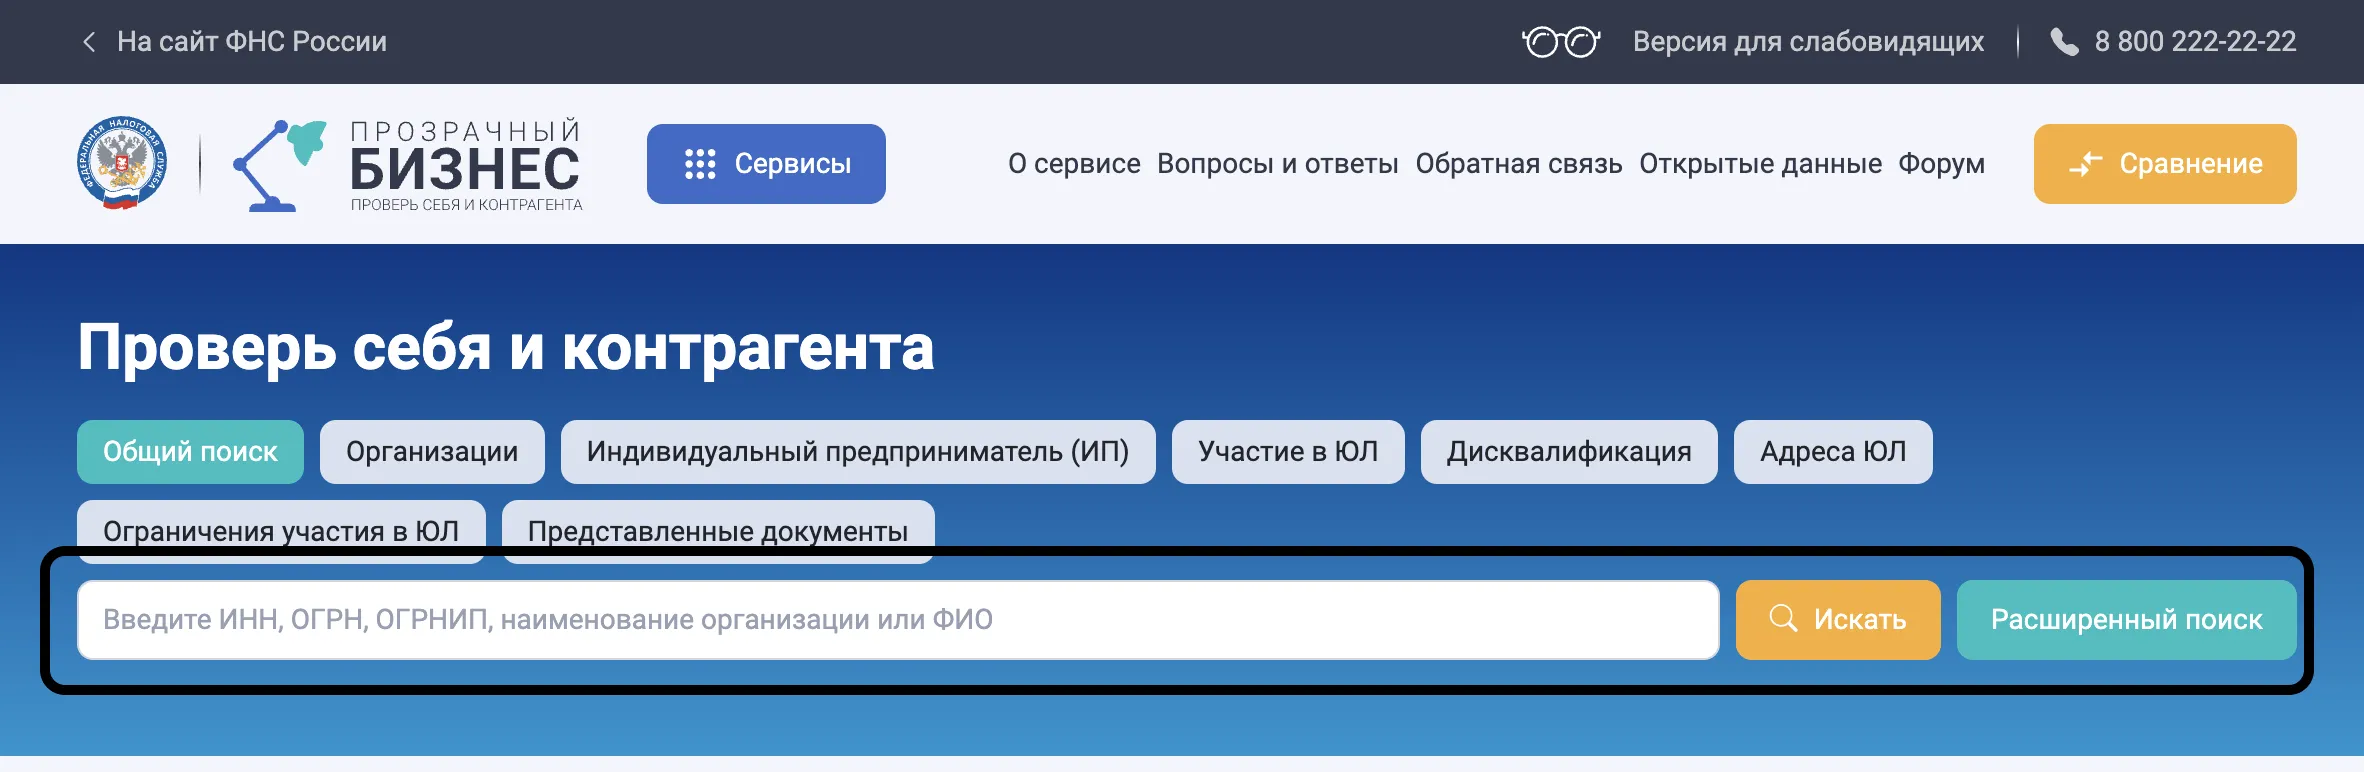This screenshot has height=772, width=2364.
Task: Click the back chevron beside На сайт ФНС России
Action: tap(89, 42)
